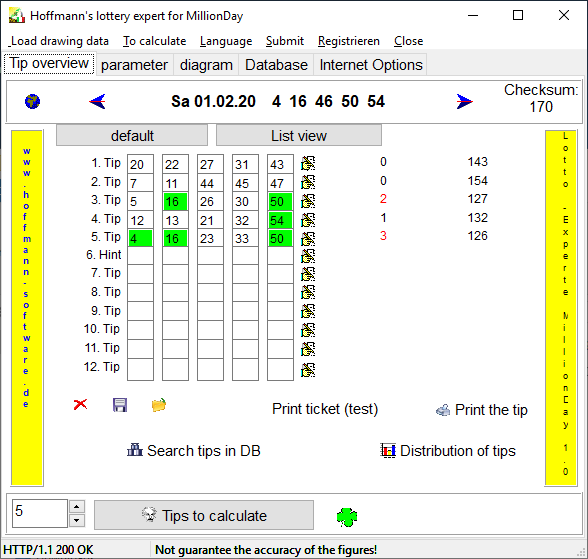
Task: Go to previous drawing with left arrow
Action: click(x=98, y=102)
